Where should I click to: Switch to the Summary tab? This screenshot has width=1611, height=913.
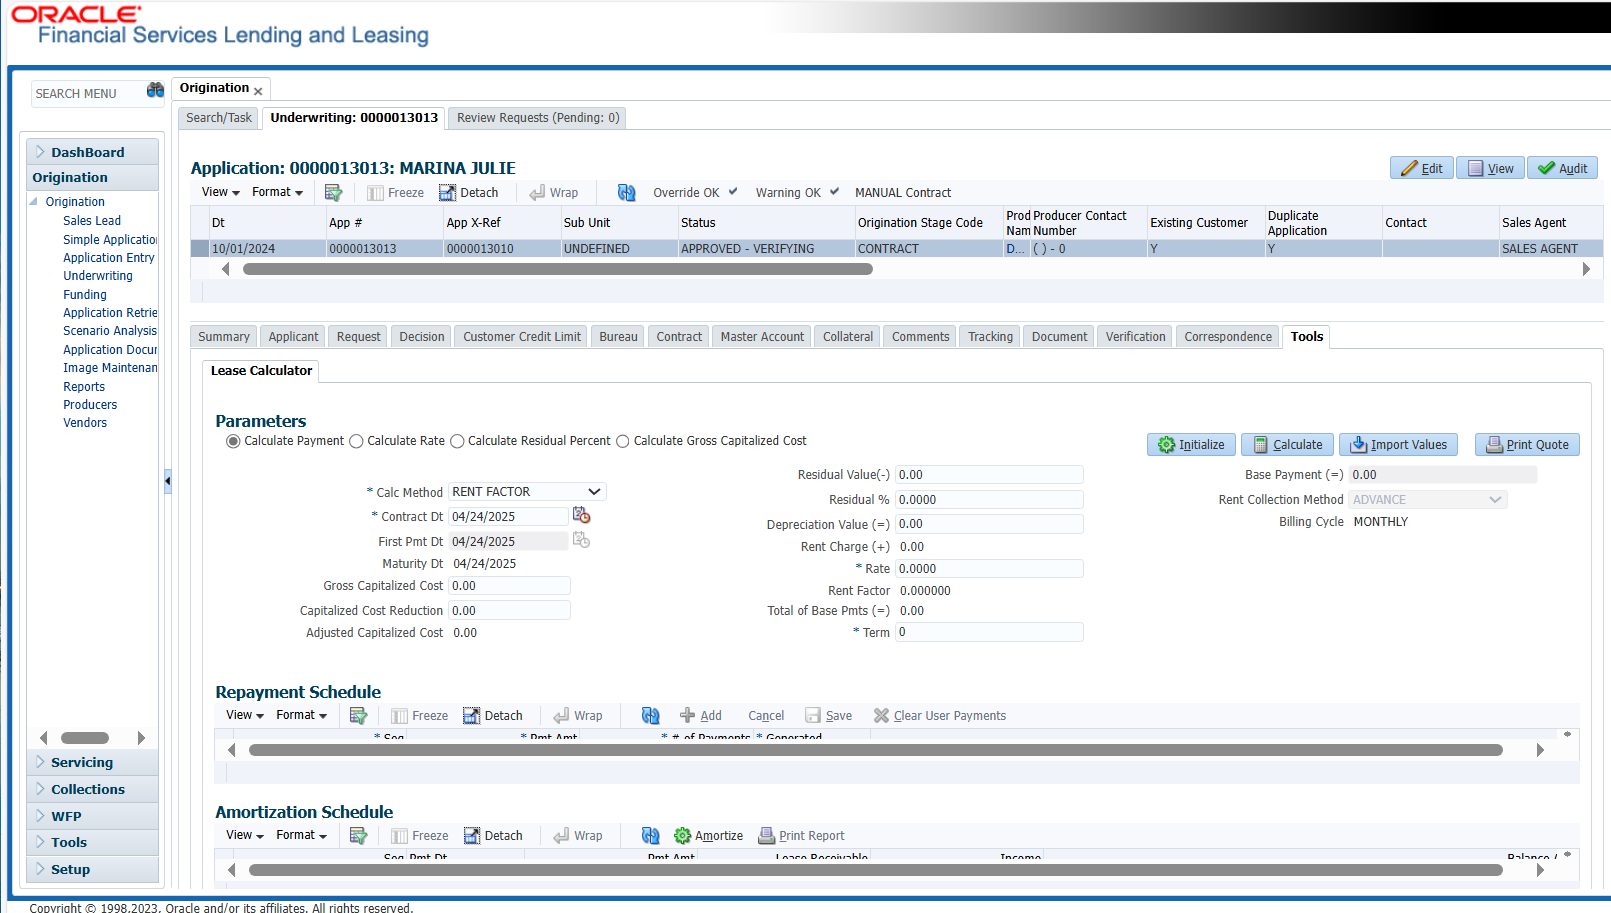(x=224, y=337)
